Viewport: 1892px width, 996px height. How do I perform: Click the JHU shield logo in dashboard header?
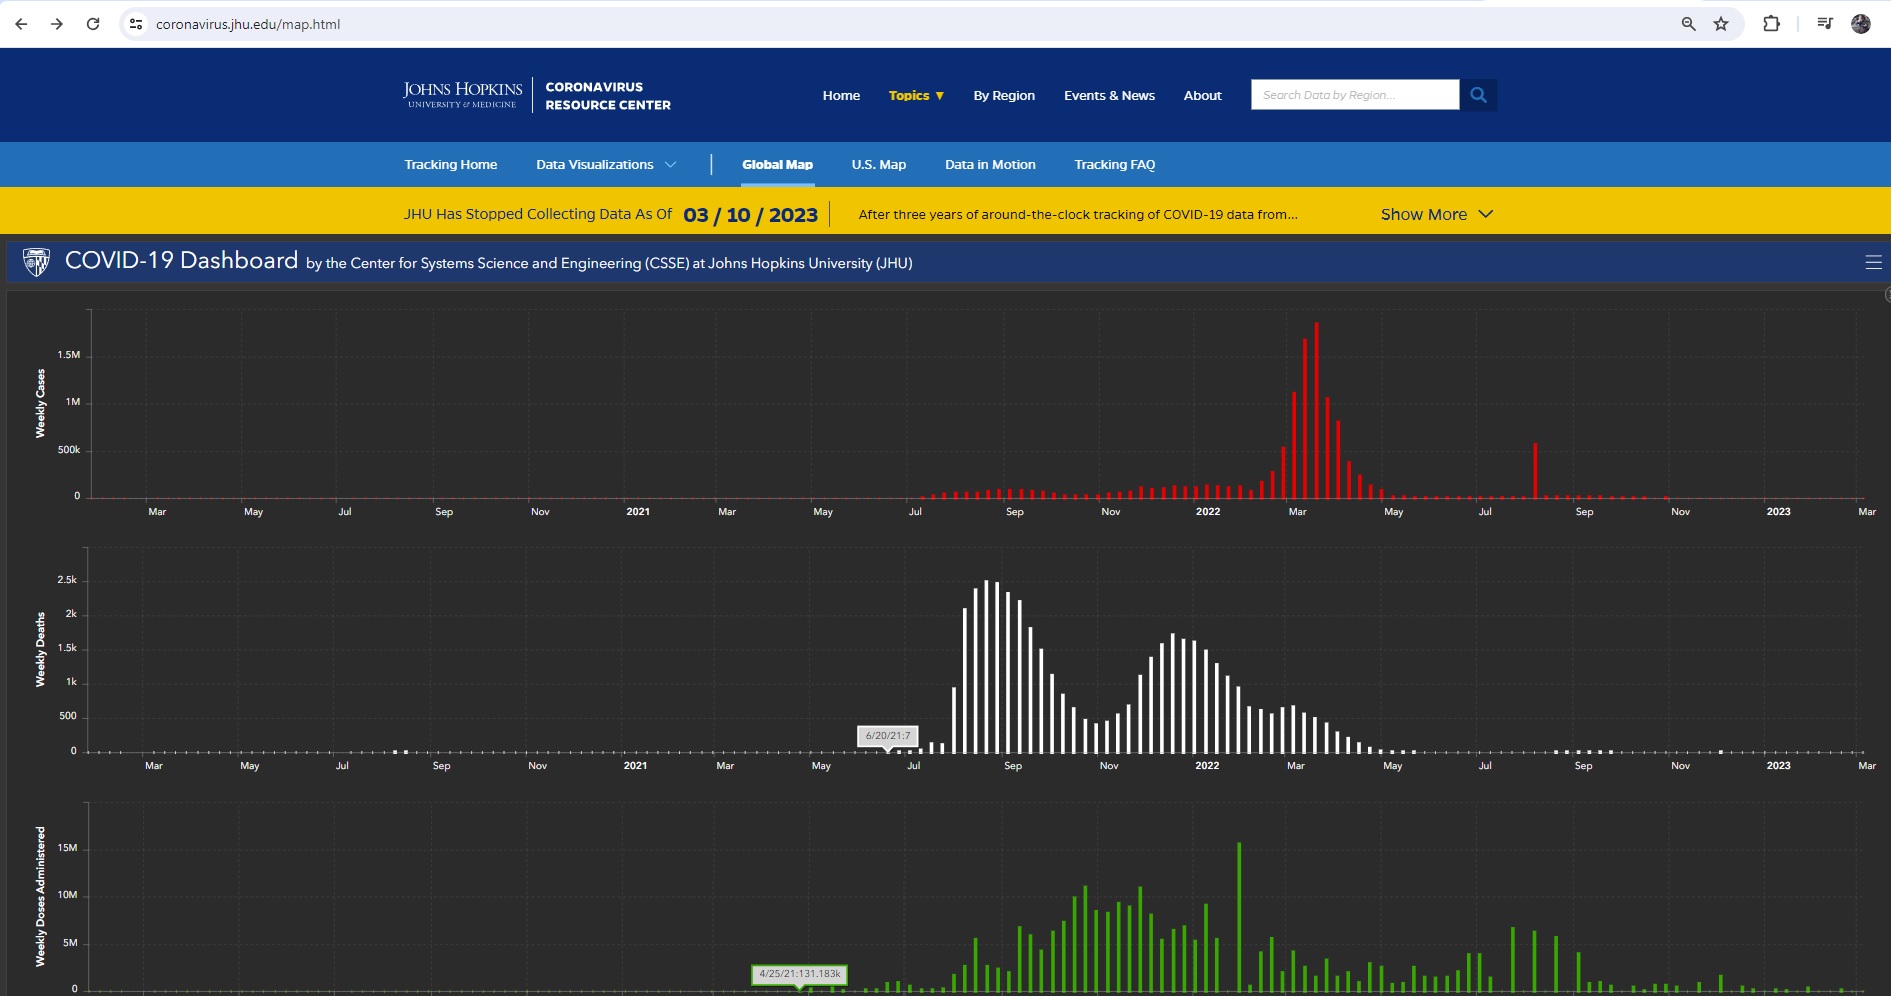[x=37, y=262]
